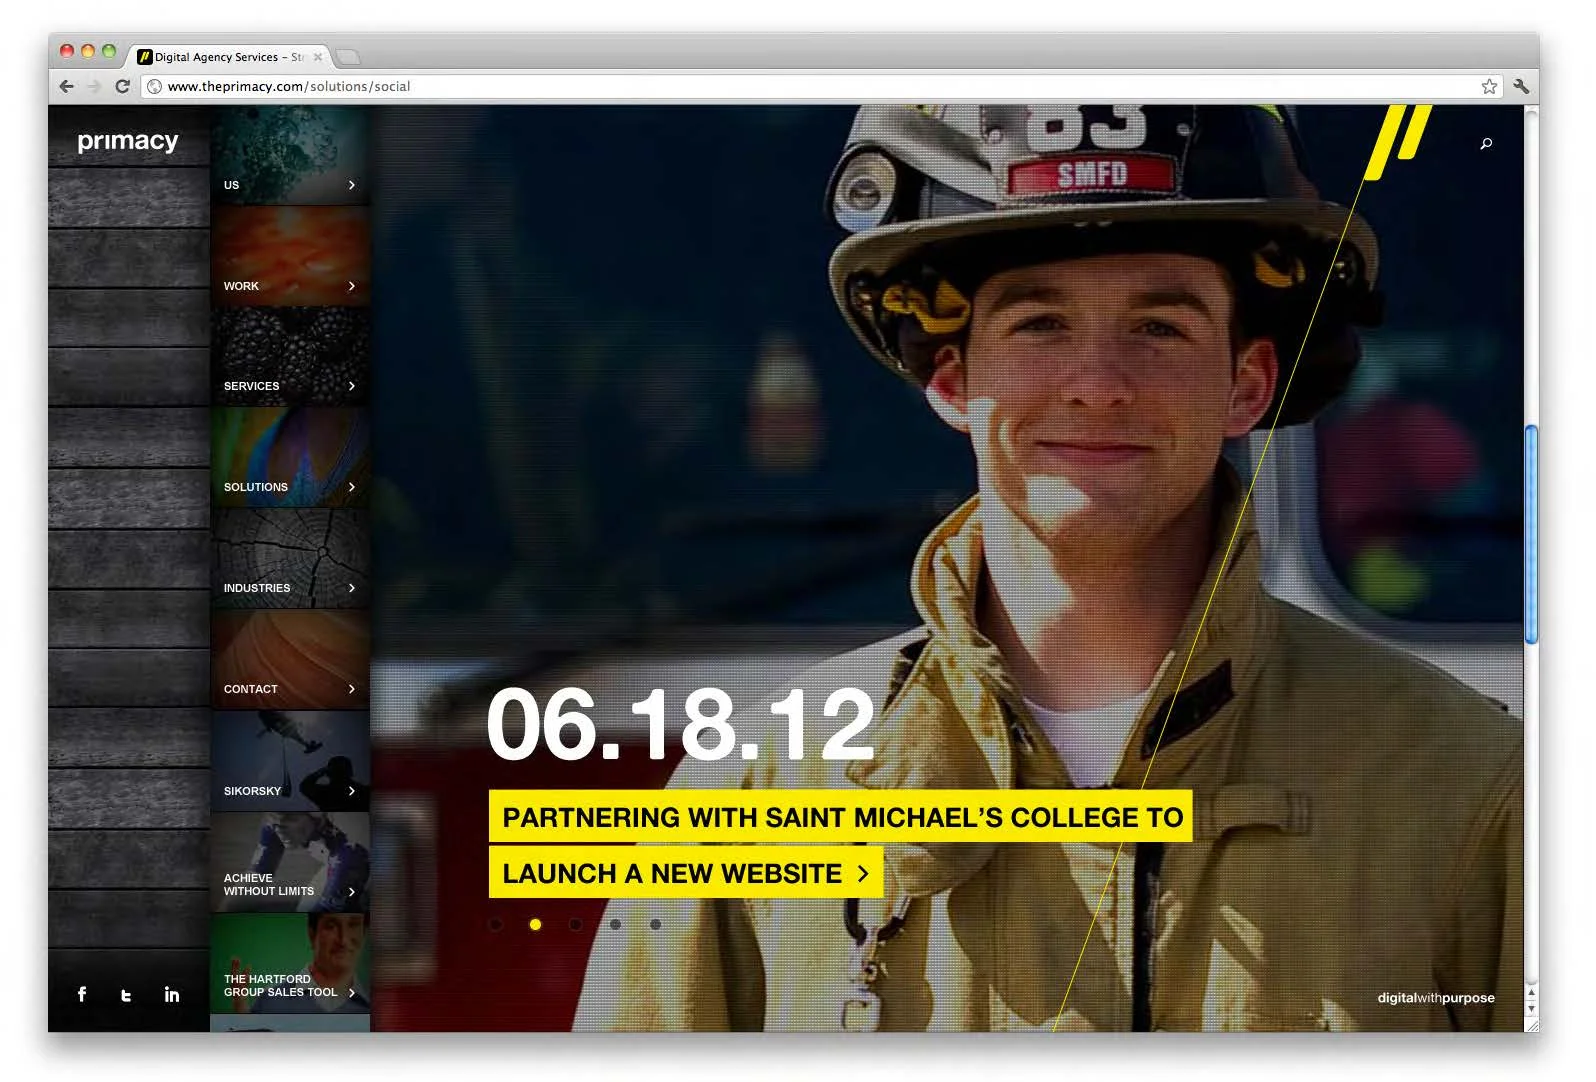Image resolution: width=1596 pixels, height=1082 pixels.
Task: Click the scrollbar up arrow
Action: (x=1531, y=992)
